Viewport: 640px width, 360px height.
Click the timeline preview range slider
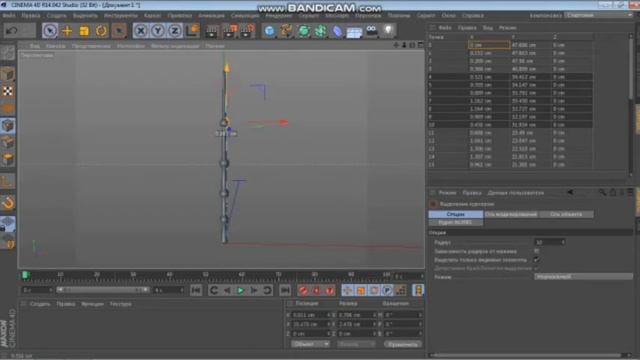point(102,290)
